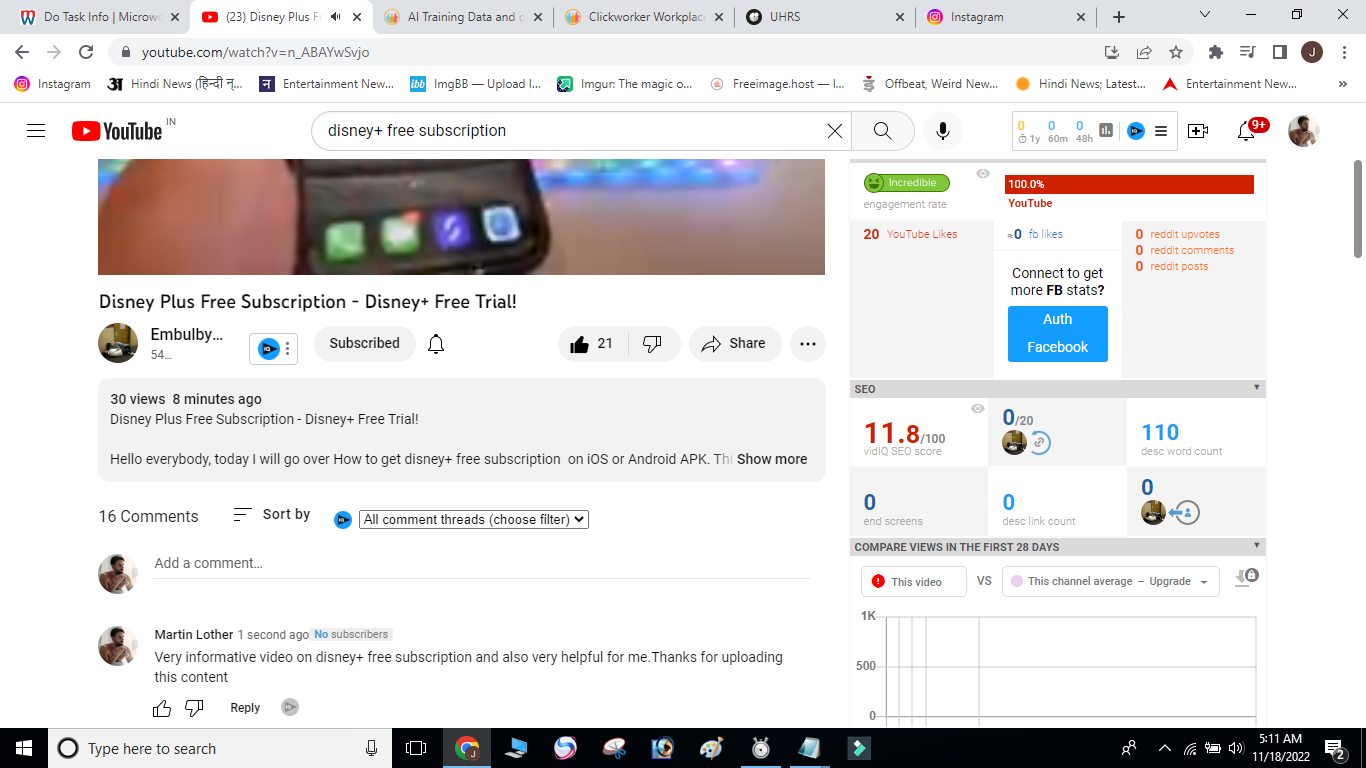Go to YouTube home via the logo
The width and height of the screenshot is (1366, 768).
point(116,131)
